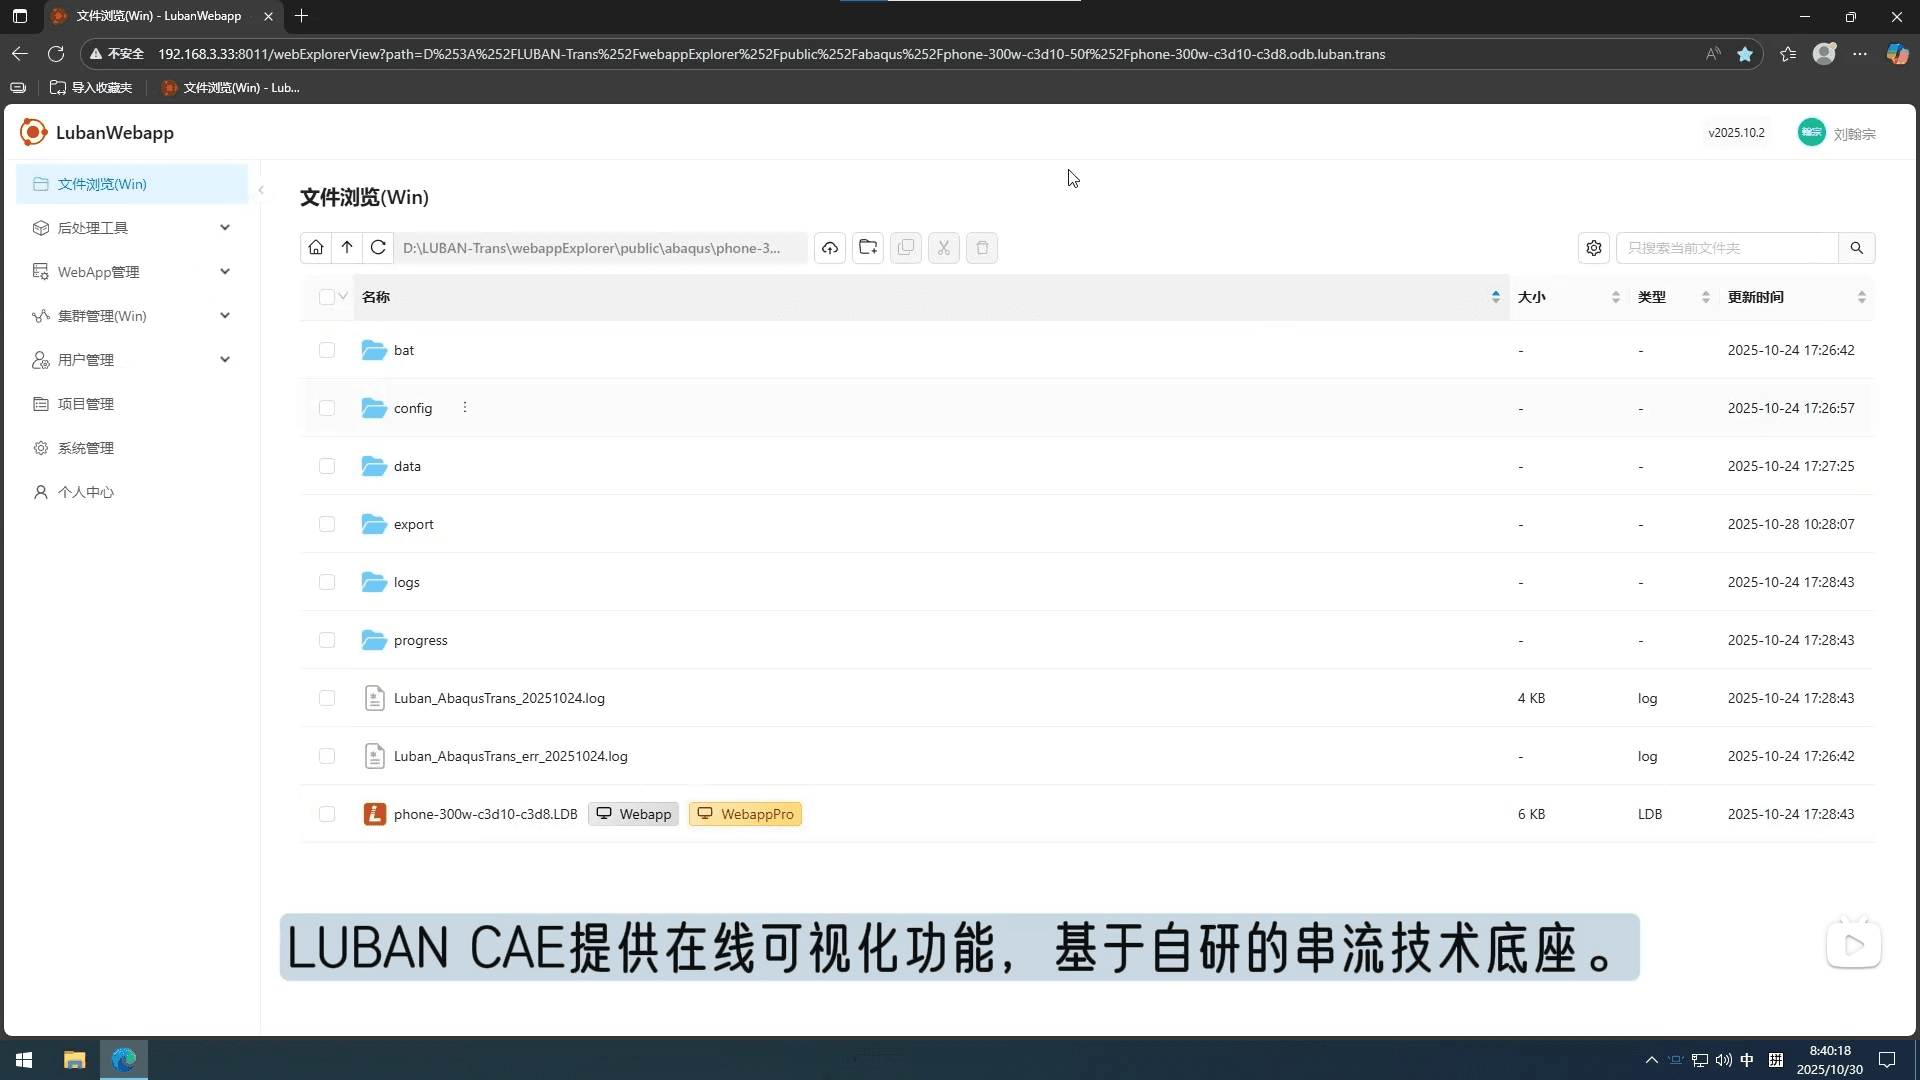Viewport: 1920px width, 1080px height.
Task: Select the phone-300w-c3d10-c3d8.LDB file checkbox
Action: click(x=327, y=814)
